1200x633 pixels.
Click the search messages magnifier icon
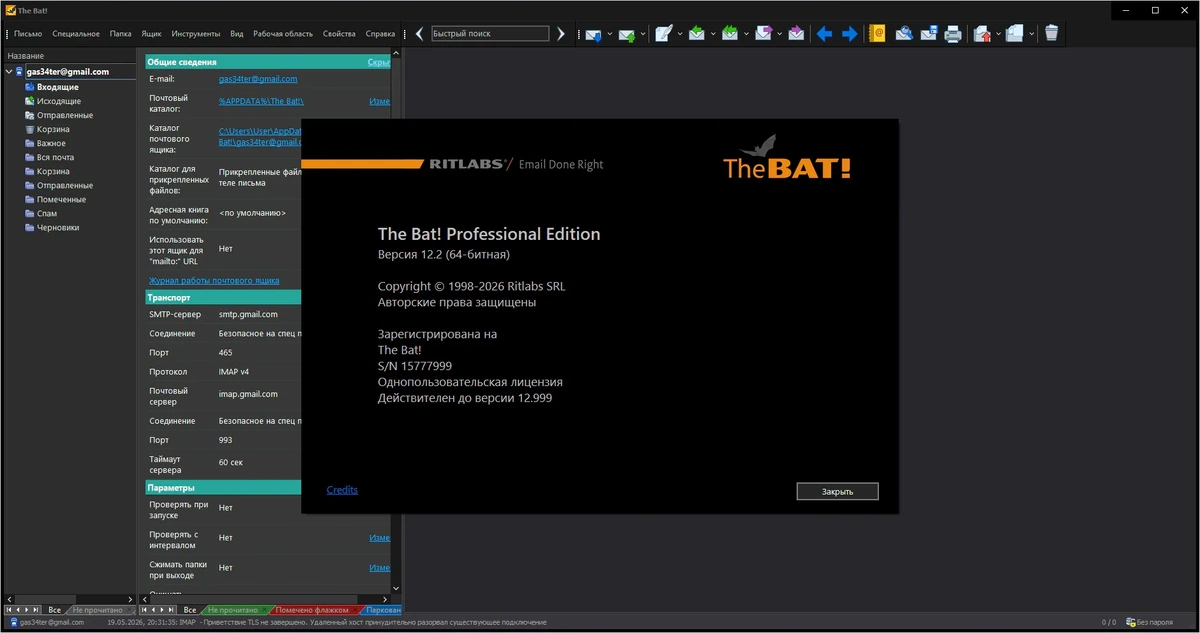click(904, 33)
